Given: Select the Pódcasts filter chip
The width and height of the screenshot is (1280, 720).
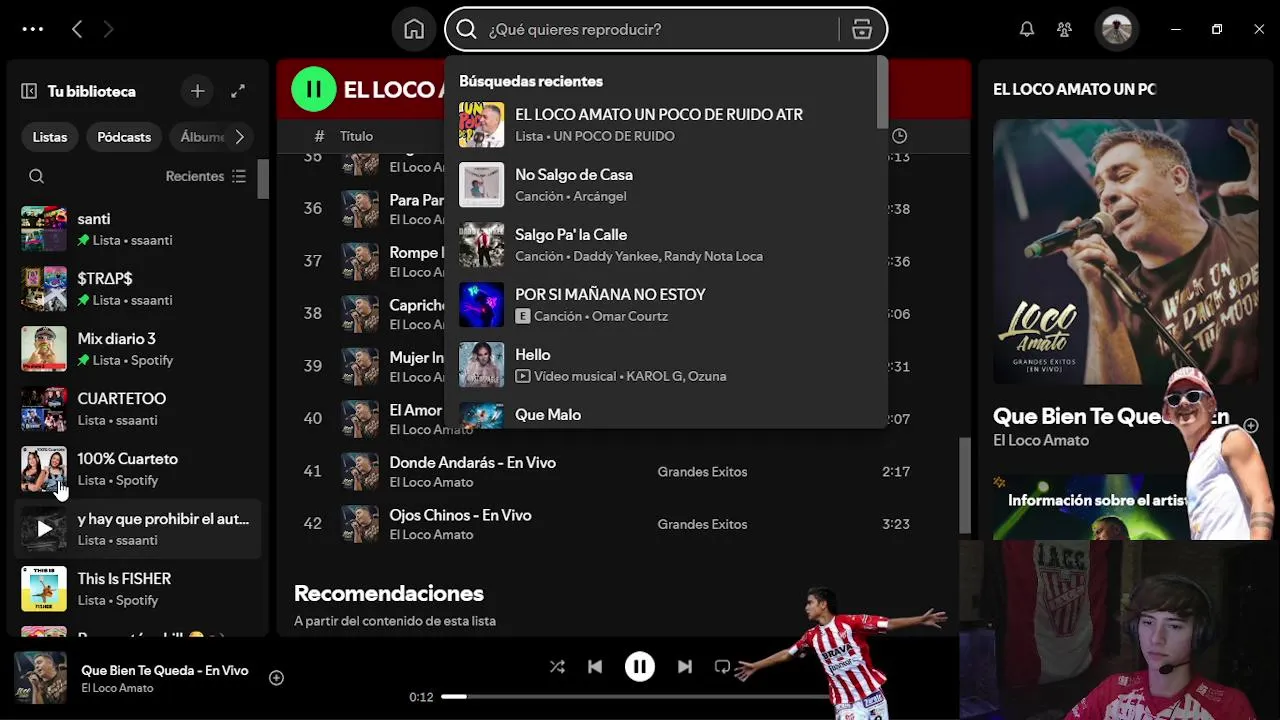Looking at the screenshot, I should pos(124,137).
